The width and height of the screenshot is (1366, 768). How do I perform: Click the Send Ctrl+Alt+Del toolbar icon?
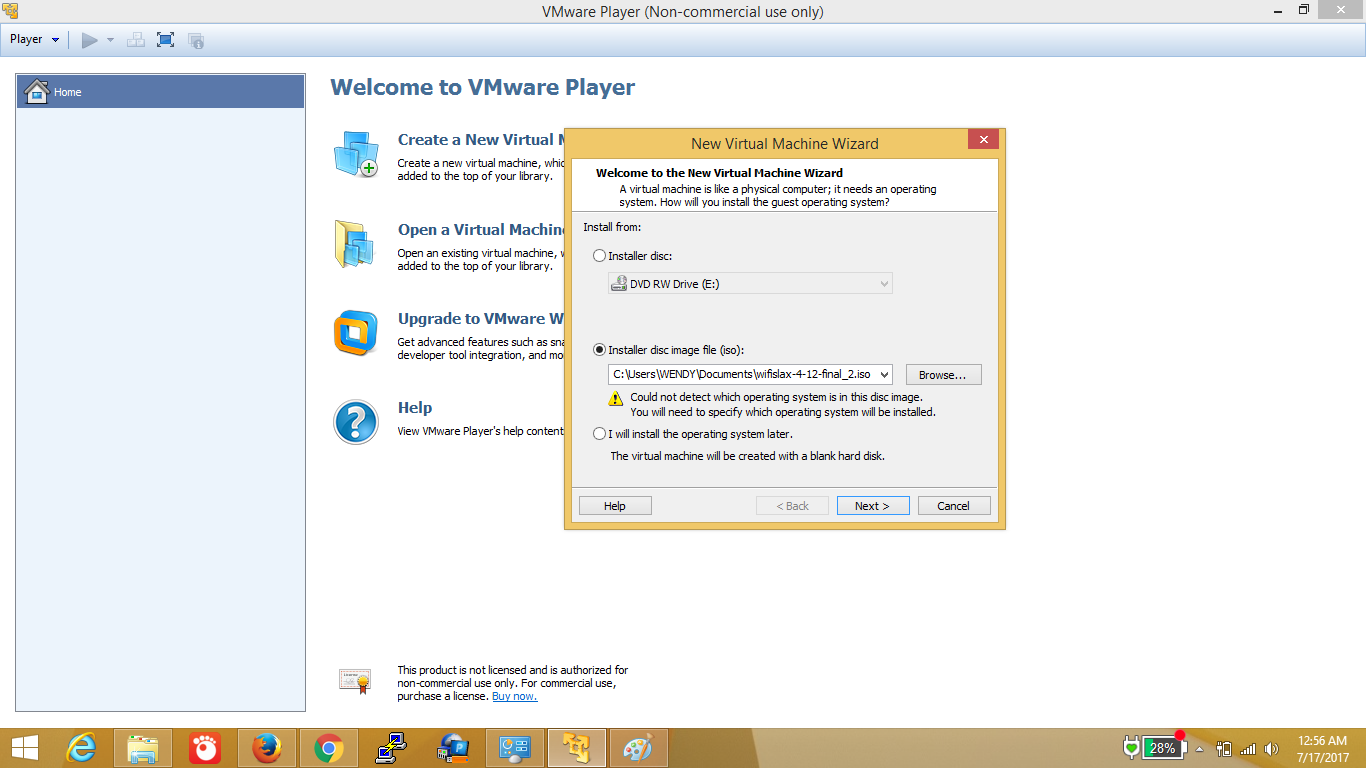(136, 40)
